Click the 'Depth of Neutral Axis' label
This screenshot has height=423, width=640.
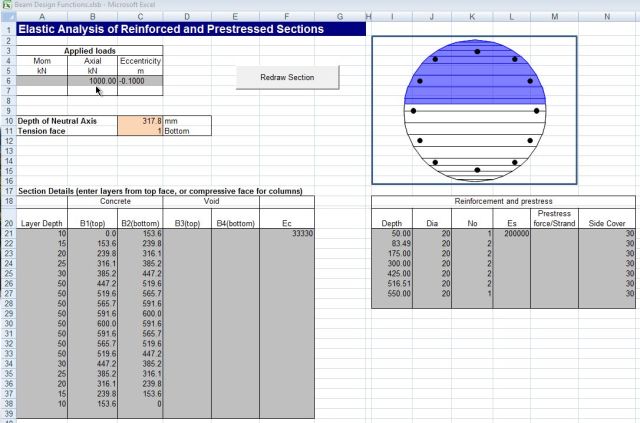tap(57, 121)
